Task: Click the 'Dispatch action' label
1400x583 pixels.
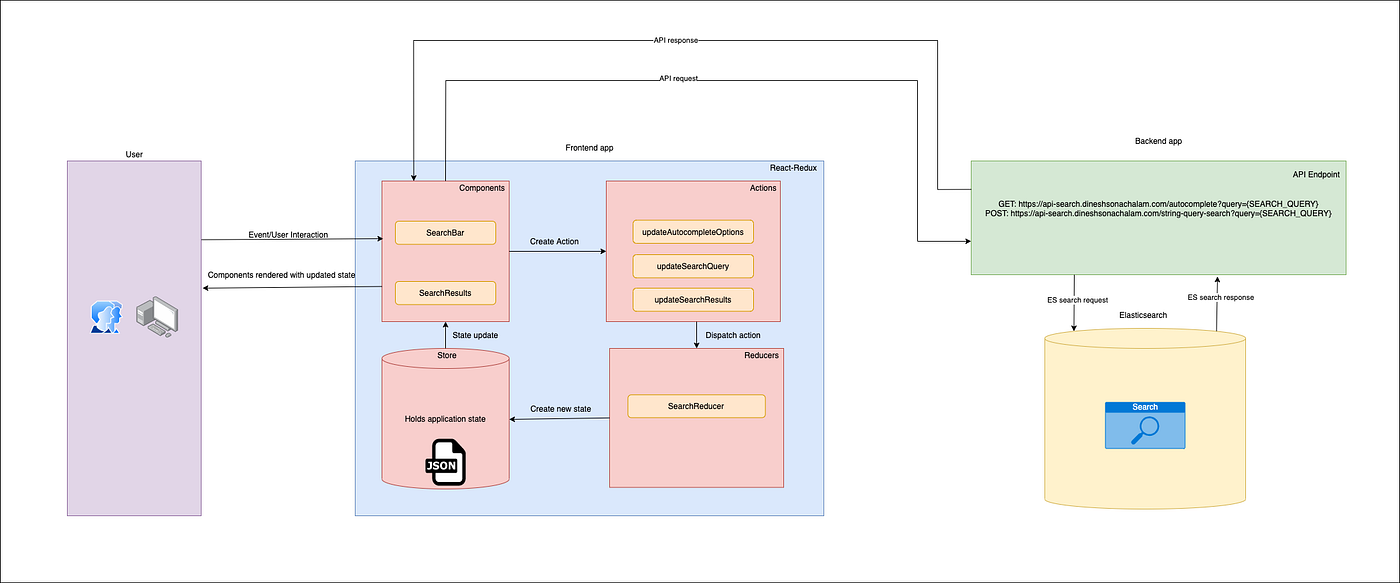Action: [x=733, y=334]
